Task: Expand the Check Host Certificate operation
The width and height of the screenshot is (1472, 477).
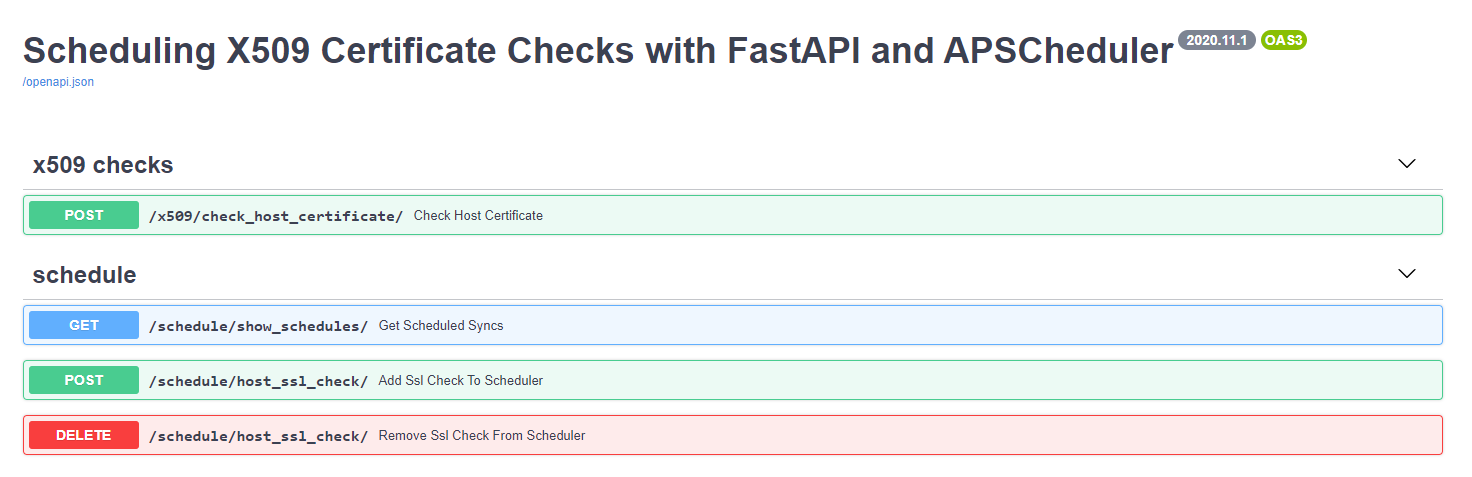Action: click(478, 216)
